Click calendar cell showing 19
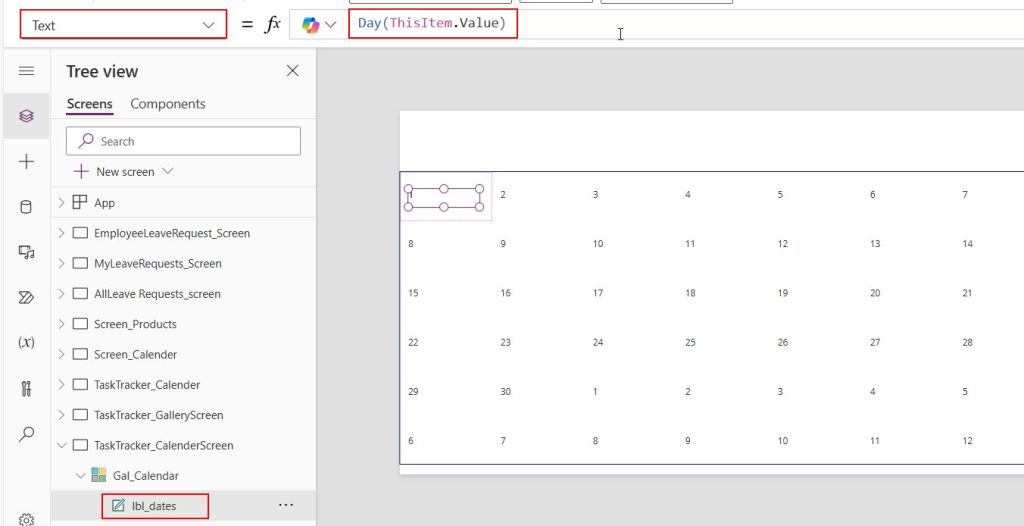Image resolution: width=1024 pixels, height=526 pixels. pyautogui.click(x=782, y=293)
